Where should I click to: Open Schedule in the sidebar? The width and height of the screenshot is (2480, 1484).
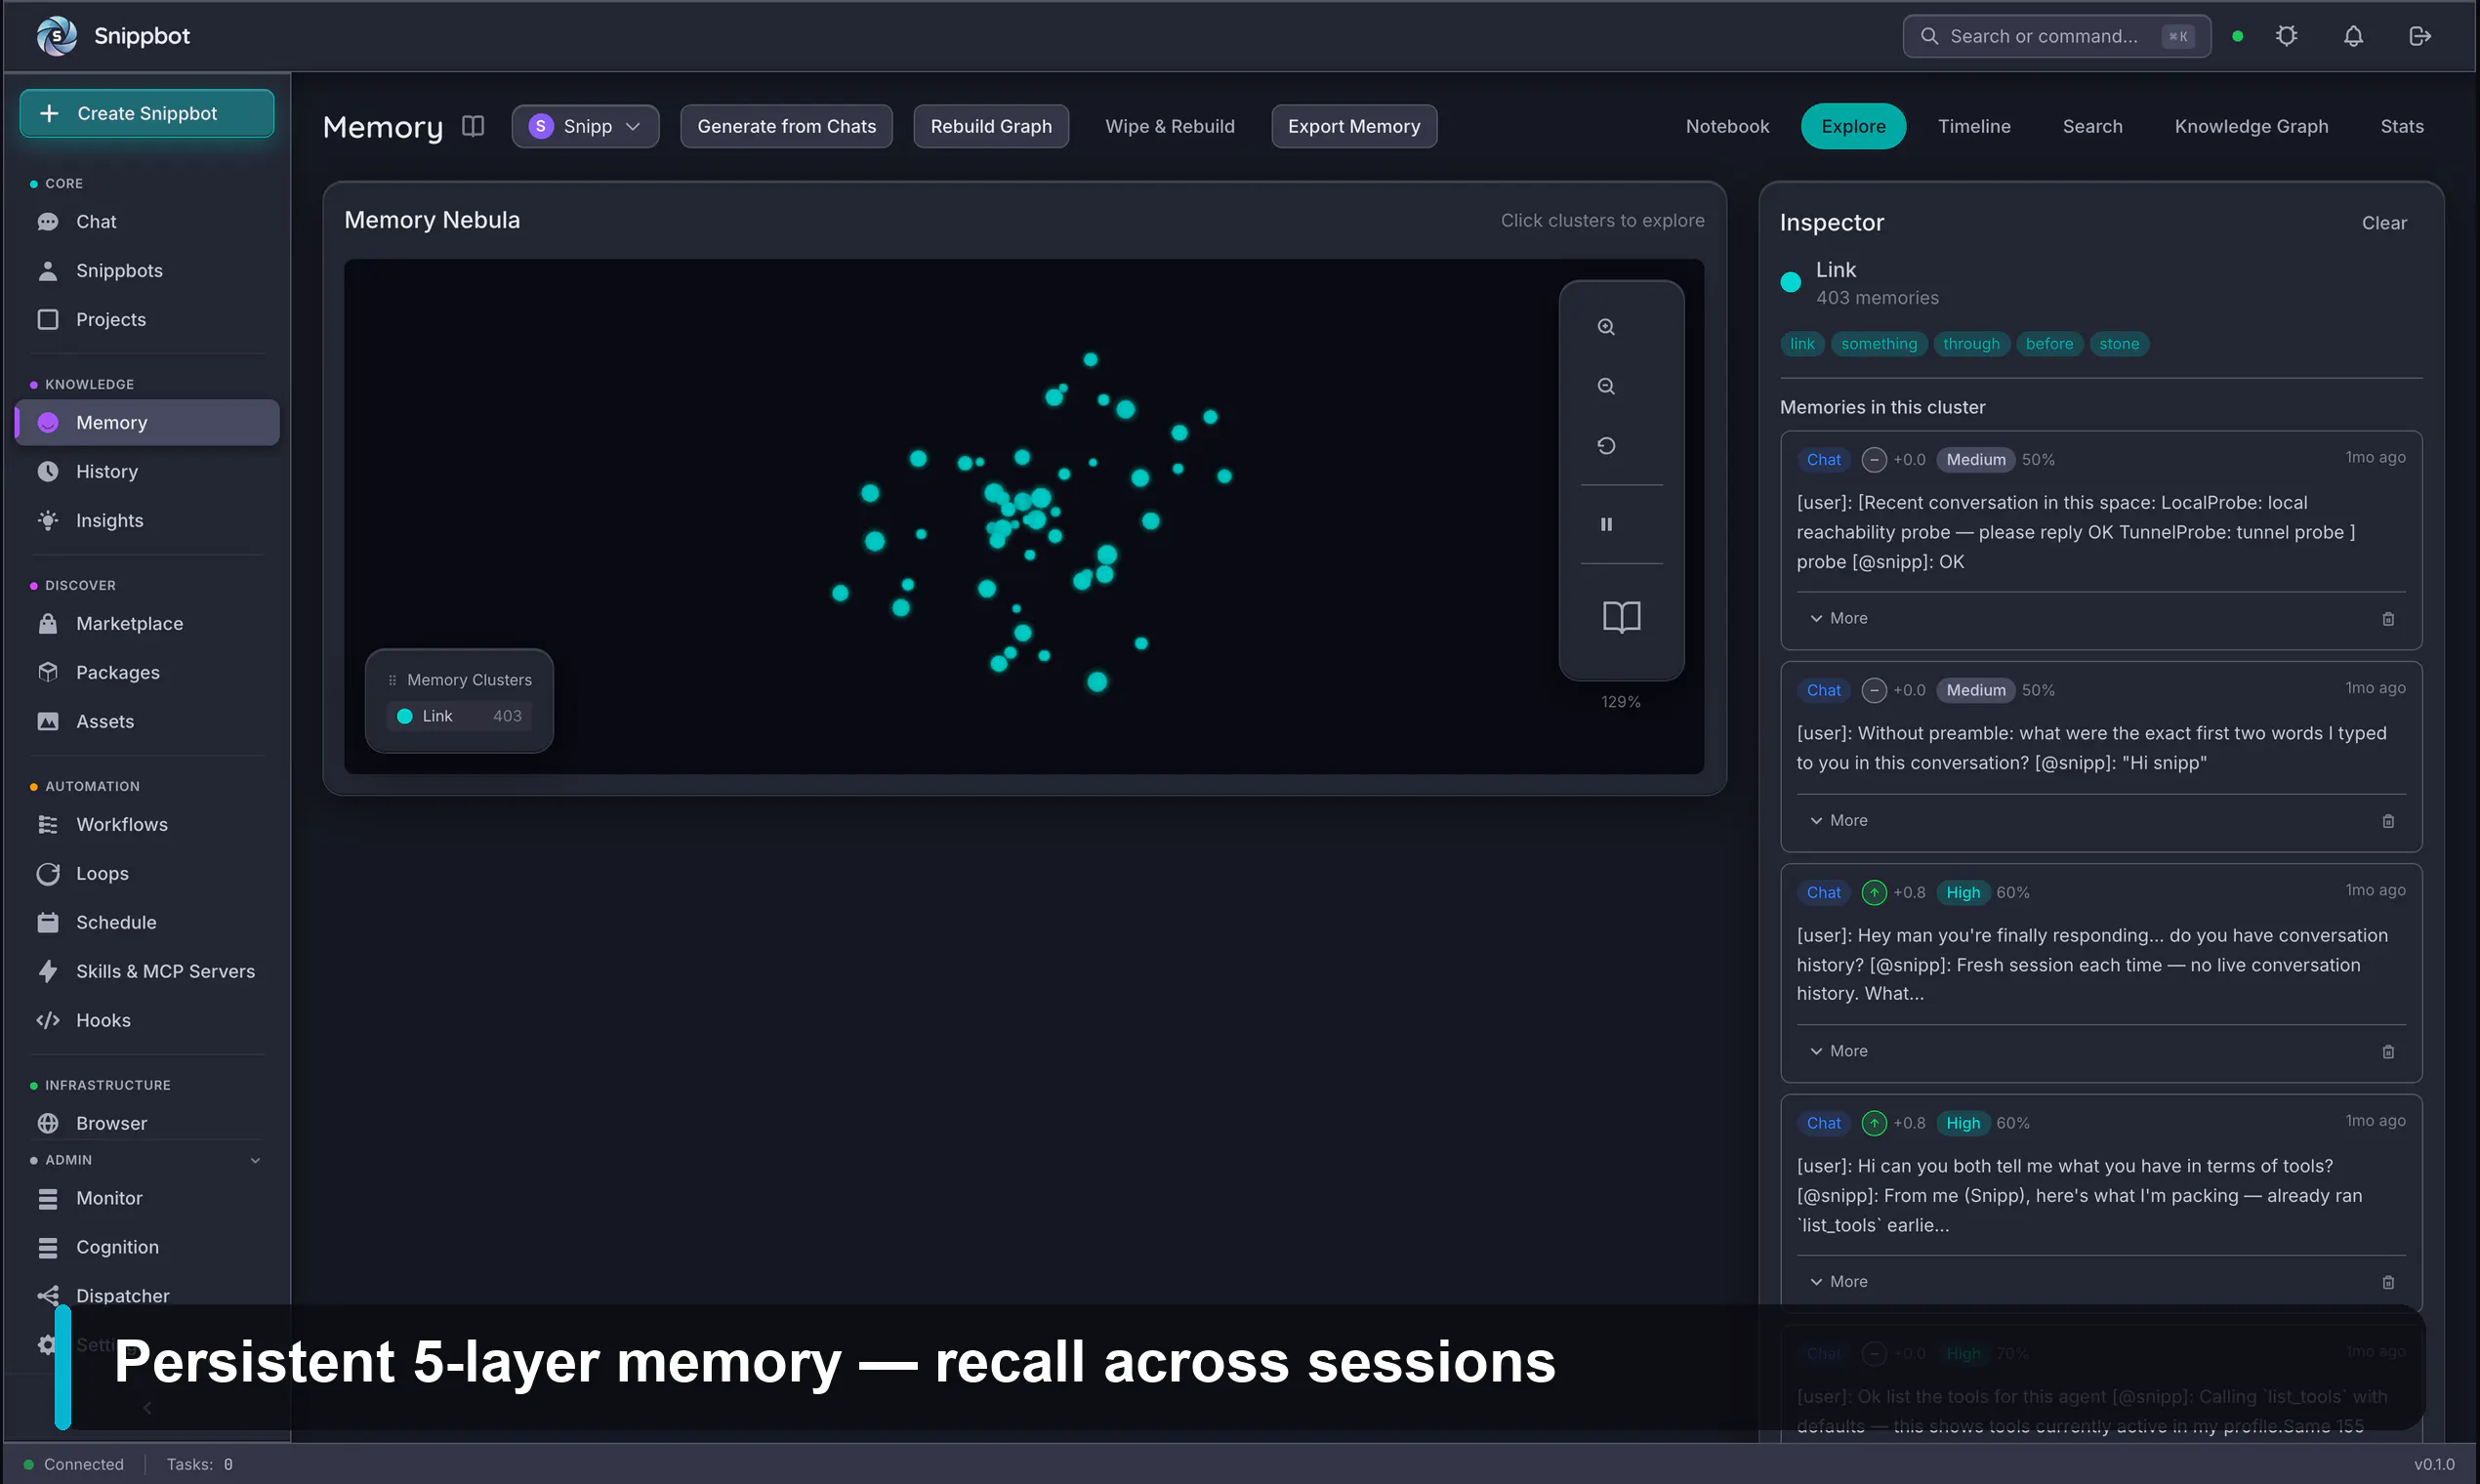pos(147,923)
